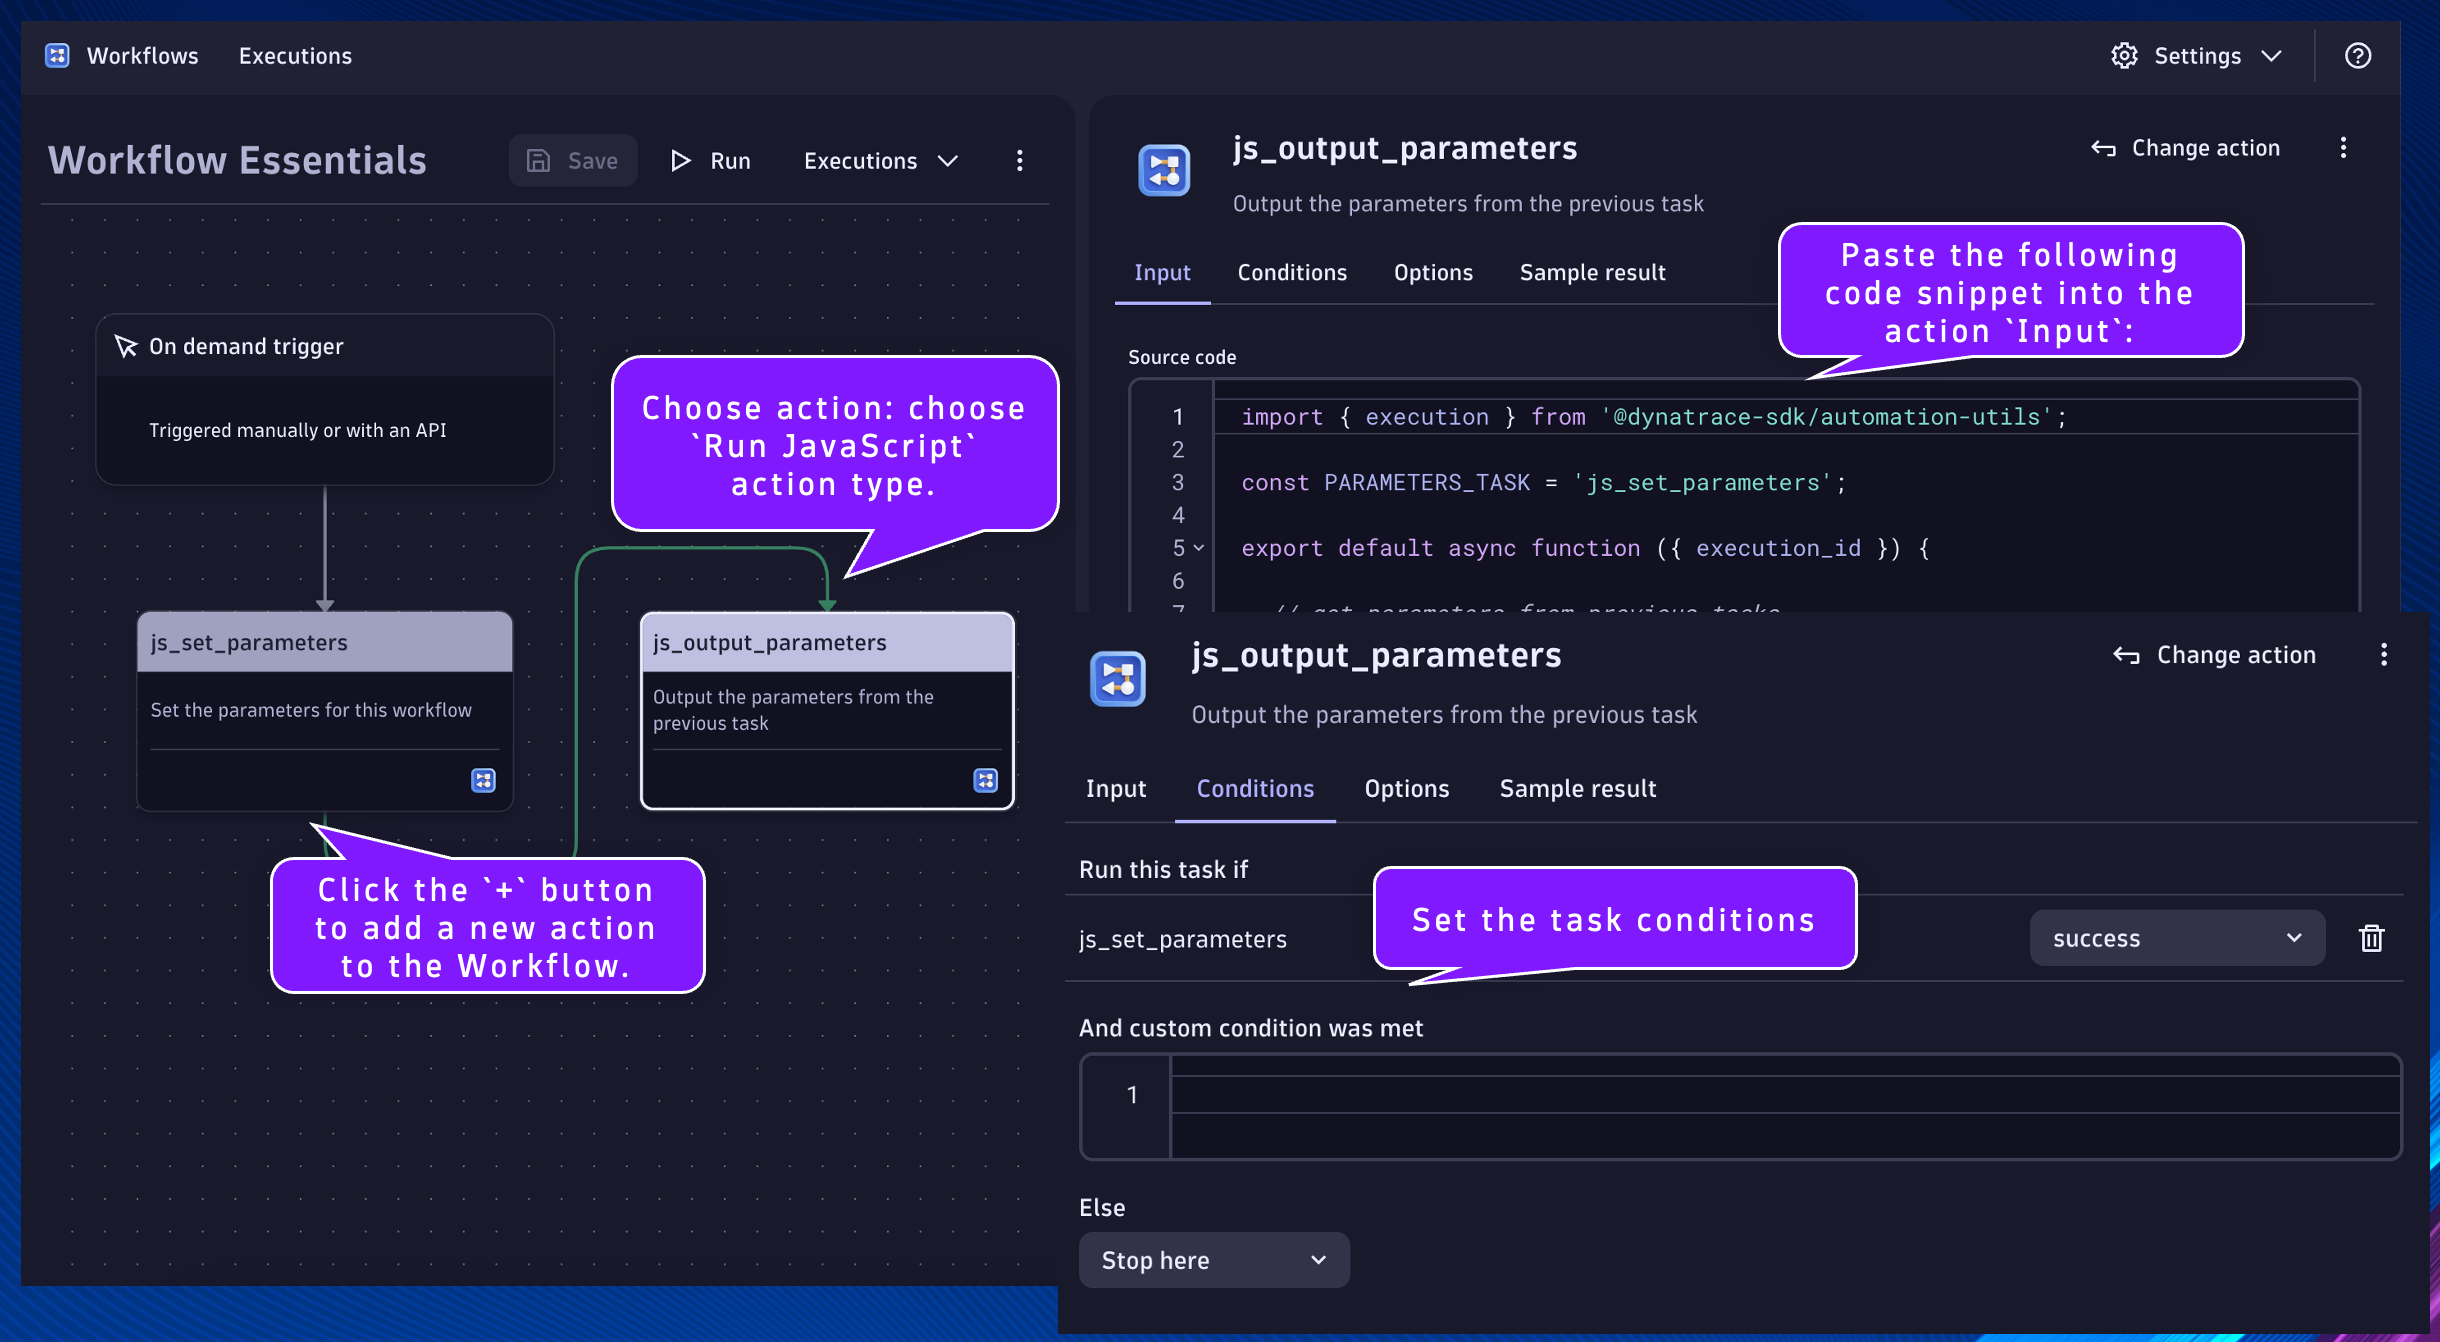Open Sample result tab in lower panel
2440x1342 pixels.
[x=1578, y=789]
